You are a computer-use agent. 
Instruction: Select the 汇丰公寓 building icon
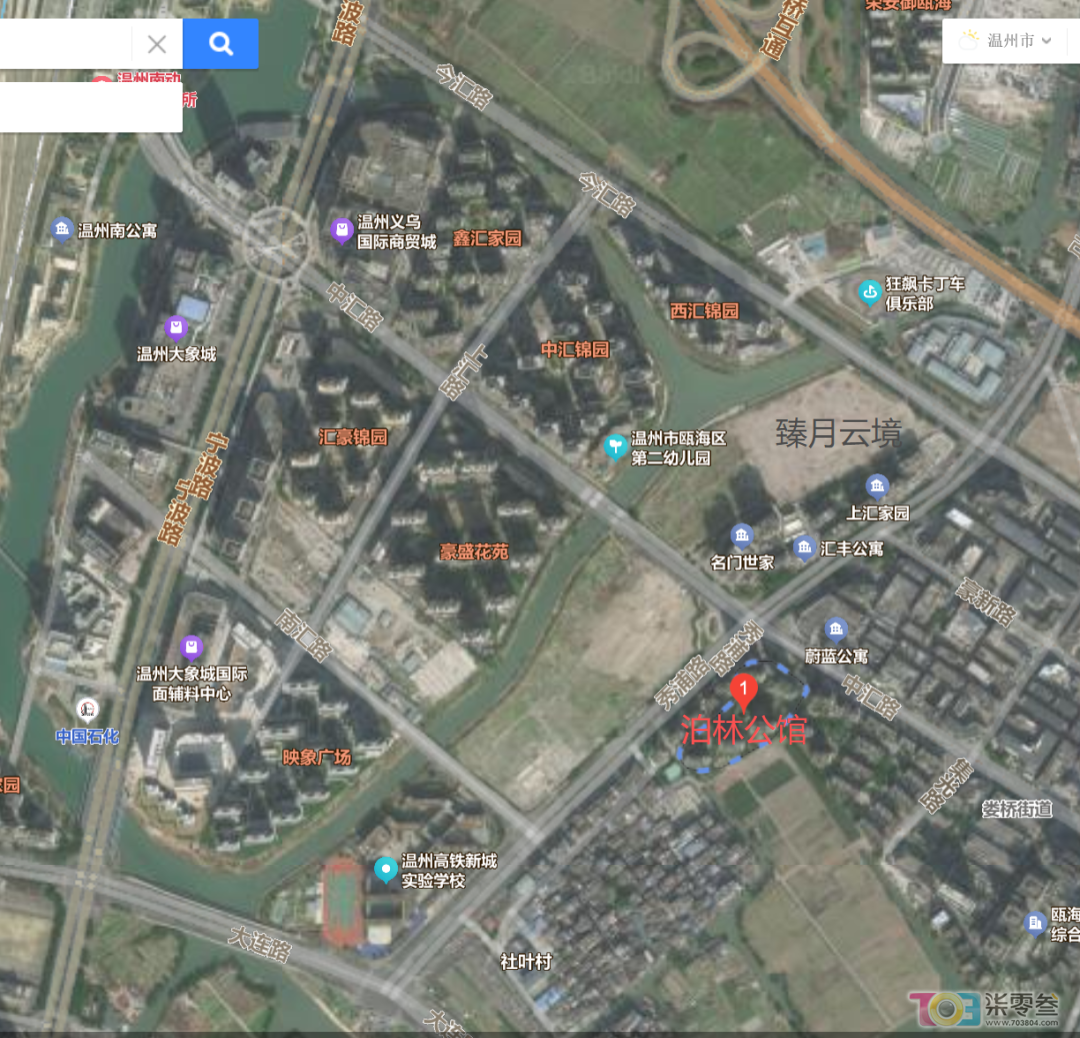coord(804,548)
